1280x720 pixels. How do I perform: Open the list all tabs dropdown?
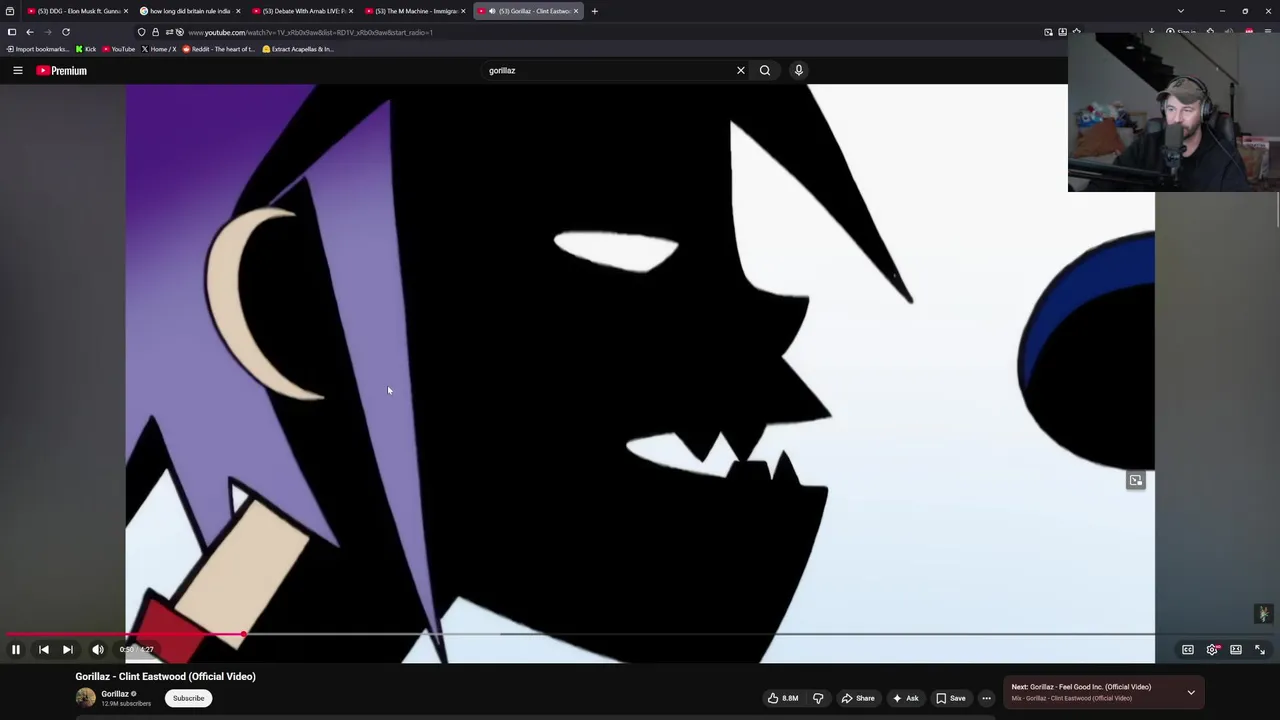[x=1181, y=11]
